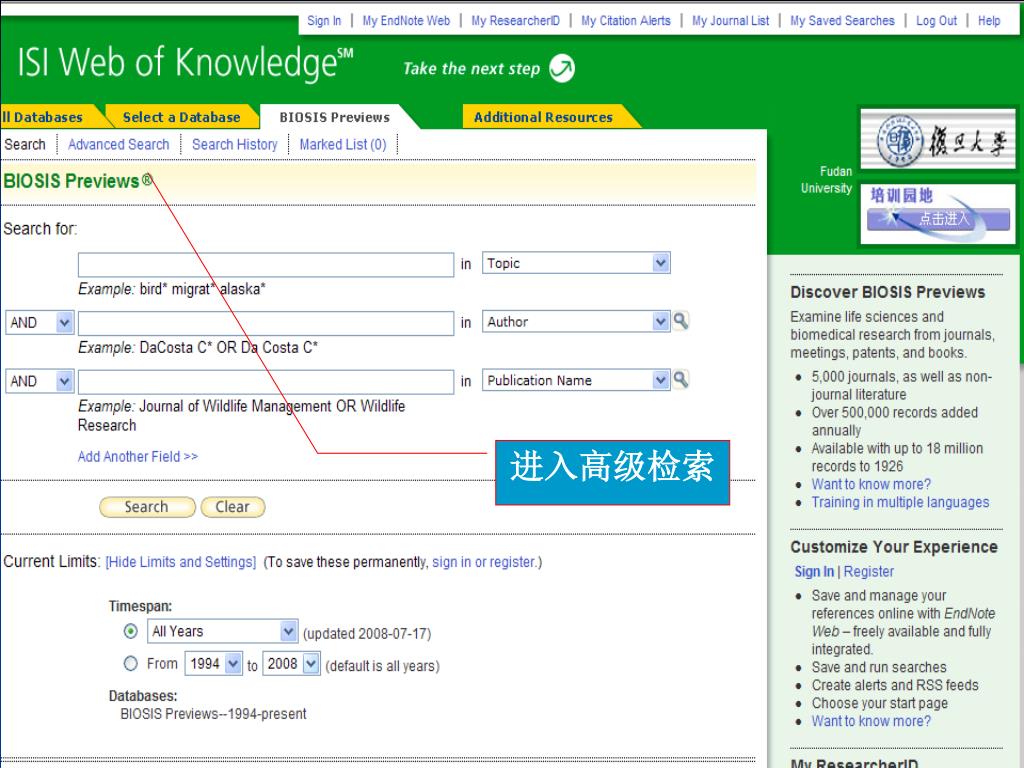
Task: Click Register link in sidebar
Action: point(869,571)
